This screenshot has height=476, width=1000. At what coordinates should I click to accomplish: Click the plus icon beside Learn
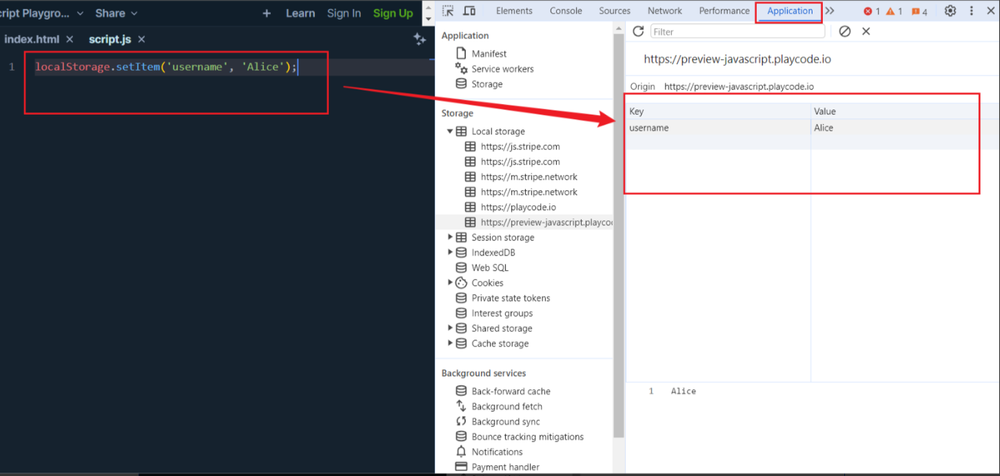click(x=267, y=13)
